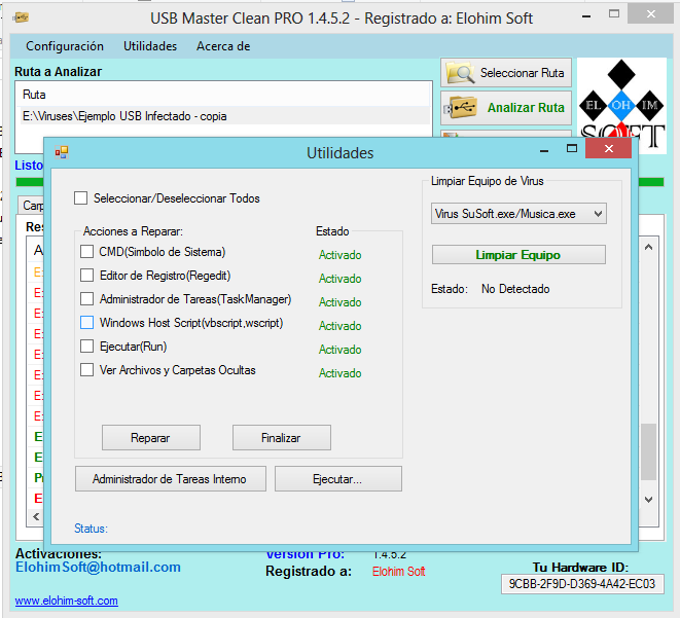Click the Listo status label
This screenshot has height=618, width=680.
(29, 165)
